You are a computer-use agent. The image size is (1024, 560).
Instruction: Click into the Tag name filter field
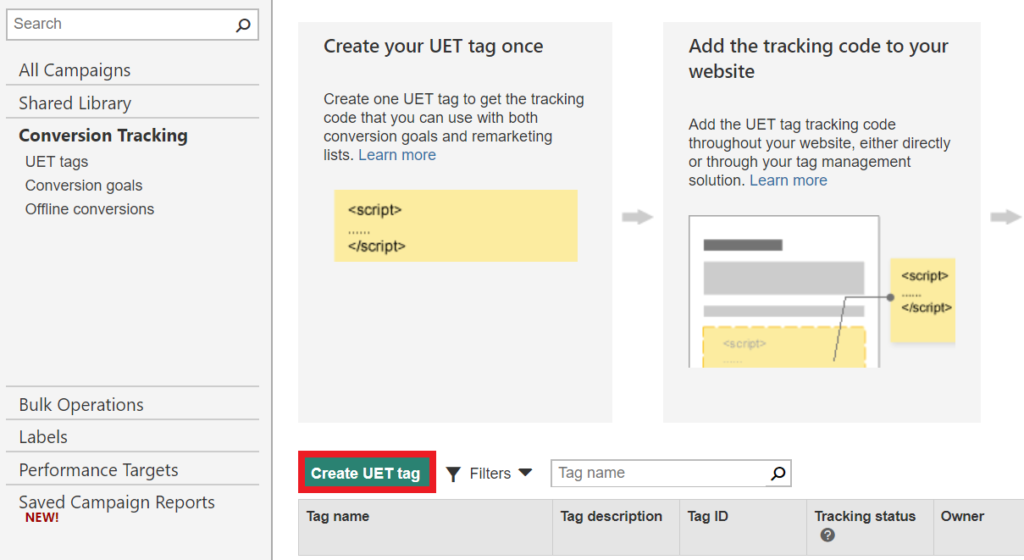[x=658, y=473]
